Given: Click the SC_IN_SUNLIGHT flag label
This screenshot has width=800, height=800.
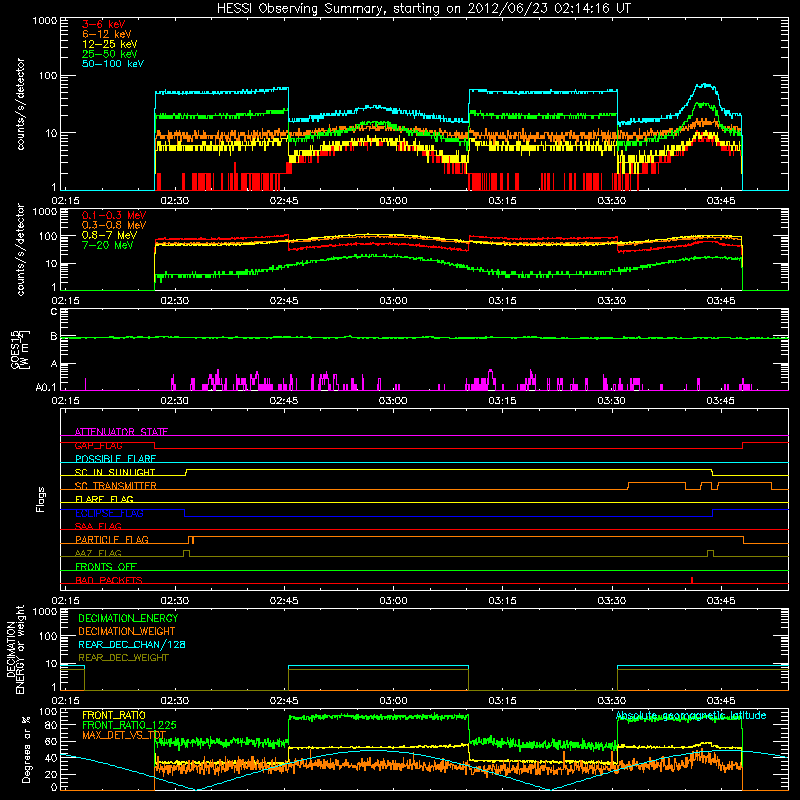Looking at the screenshot, I should (115, 472).
